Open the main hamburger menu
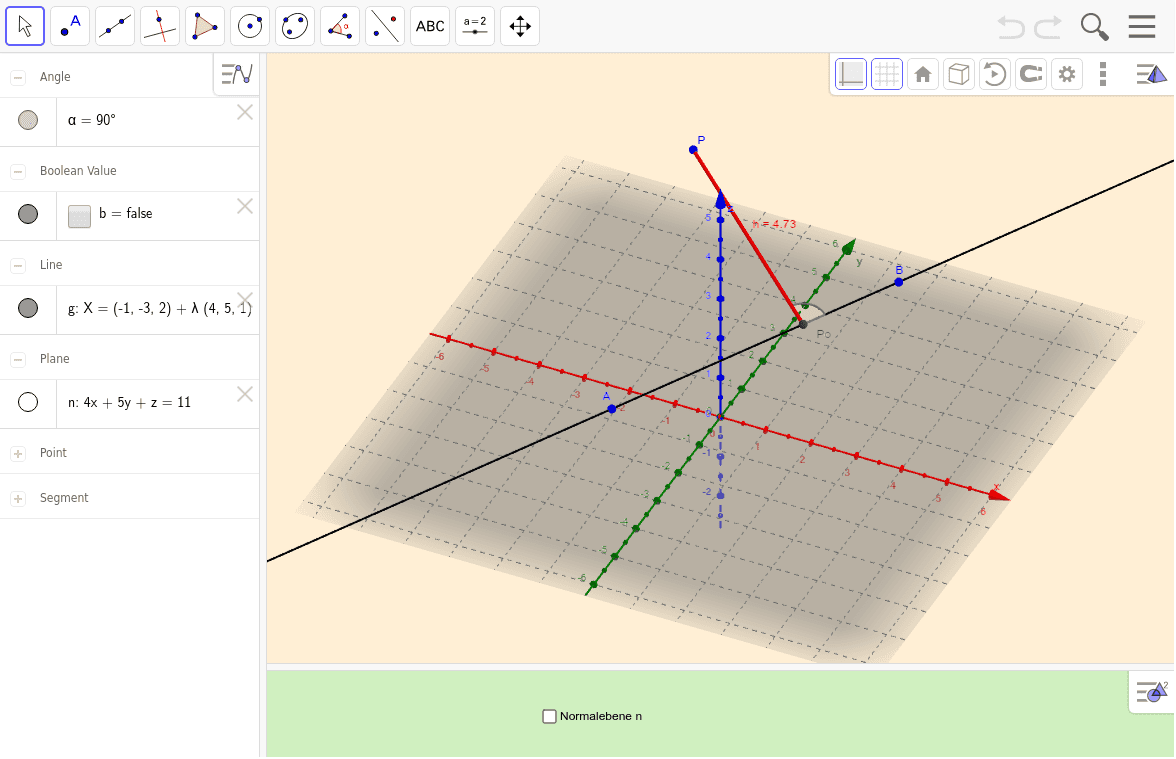 point(1142,26)
